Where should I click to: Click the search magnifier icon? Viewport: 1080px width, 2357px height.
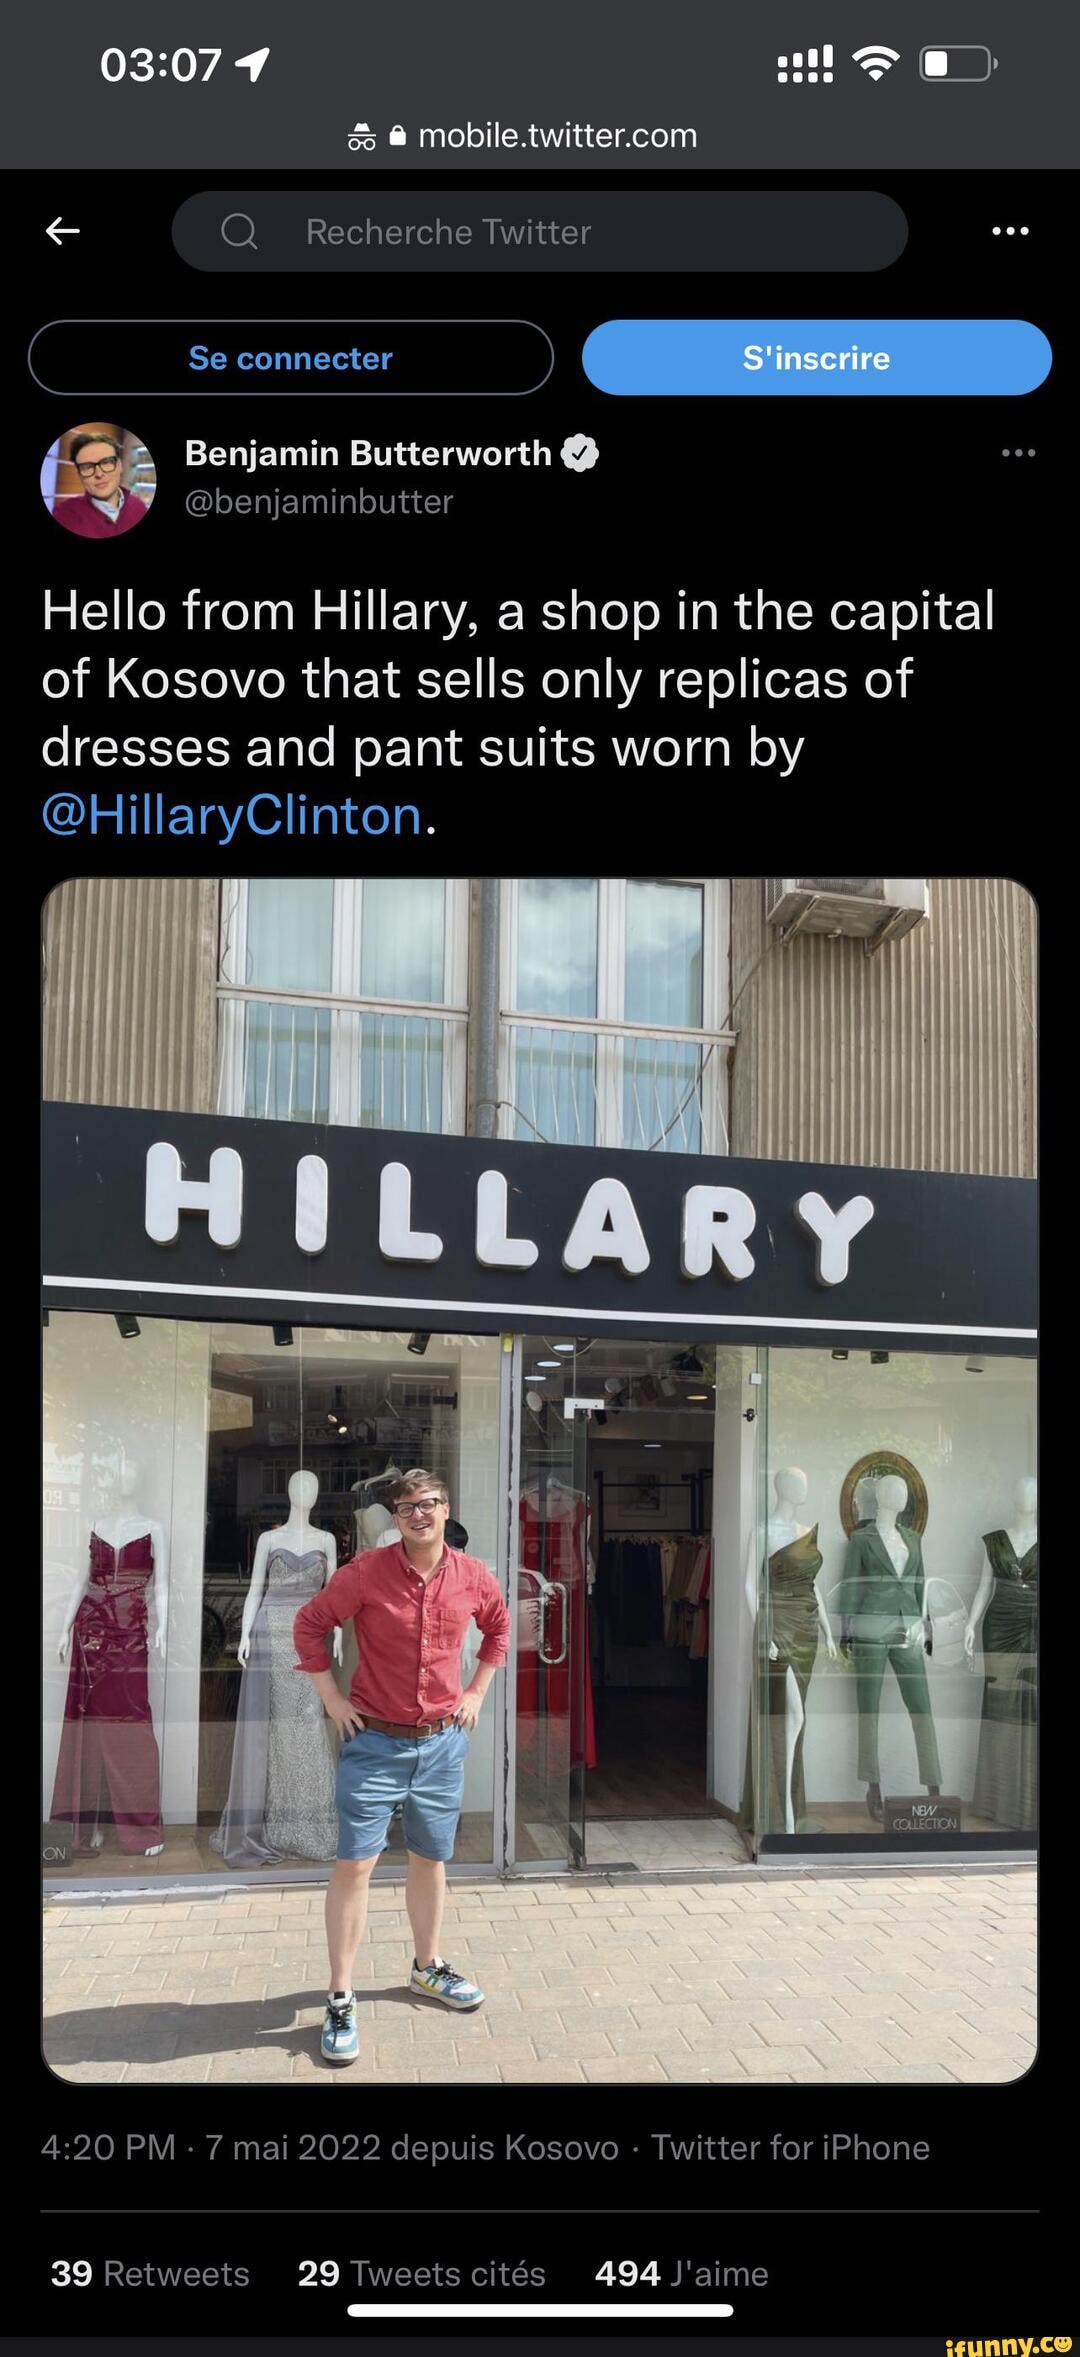pyautogui.click(x=239, y=232)
